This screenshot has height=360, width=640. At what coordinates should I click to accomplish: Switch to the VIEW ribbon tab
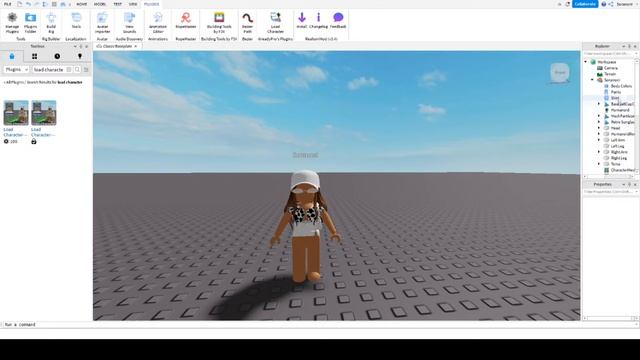[133, 4]
